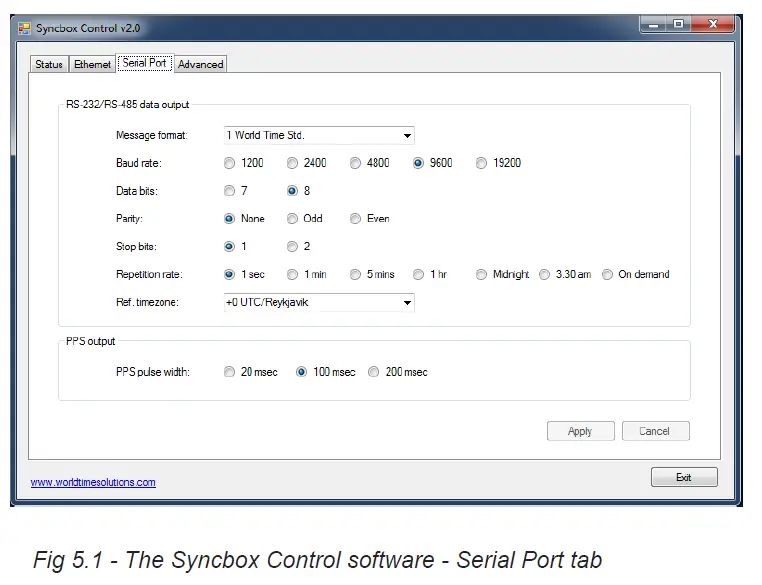Open the Message format dropdown
762x585 pixels.
(319, 136)
